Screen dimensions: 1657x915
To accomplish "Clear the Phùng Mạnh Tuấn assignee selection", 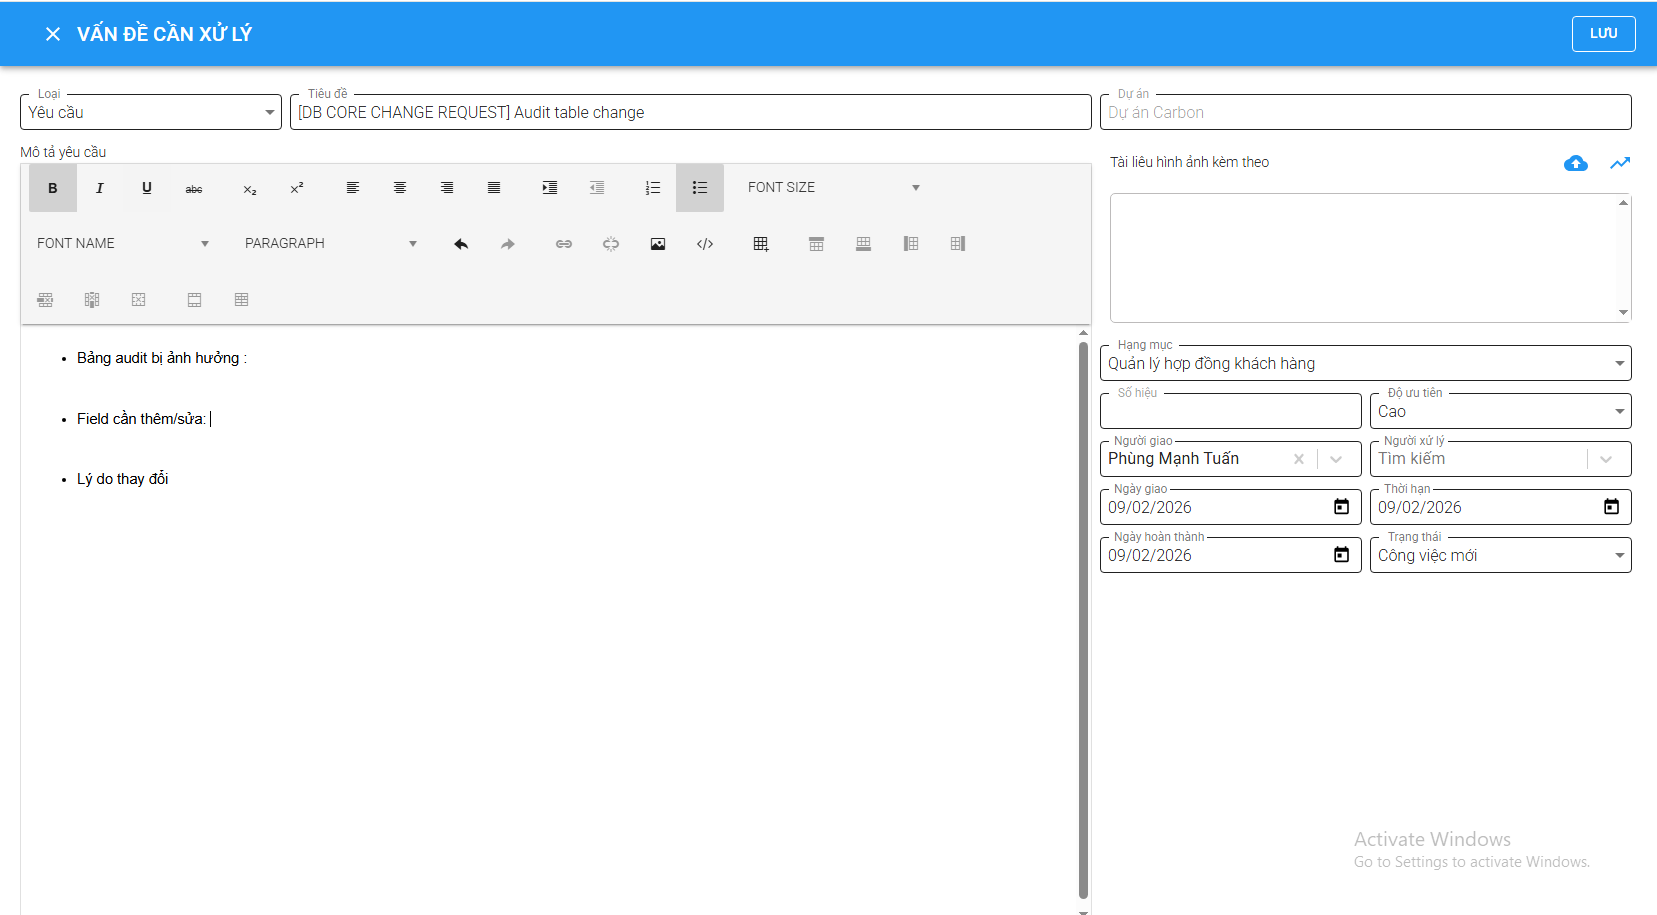I will click(1299, 459).
